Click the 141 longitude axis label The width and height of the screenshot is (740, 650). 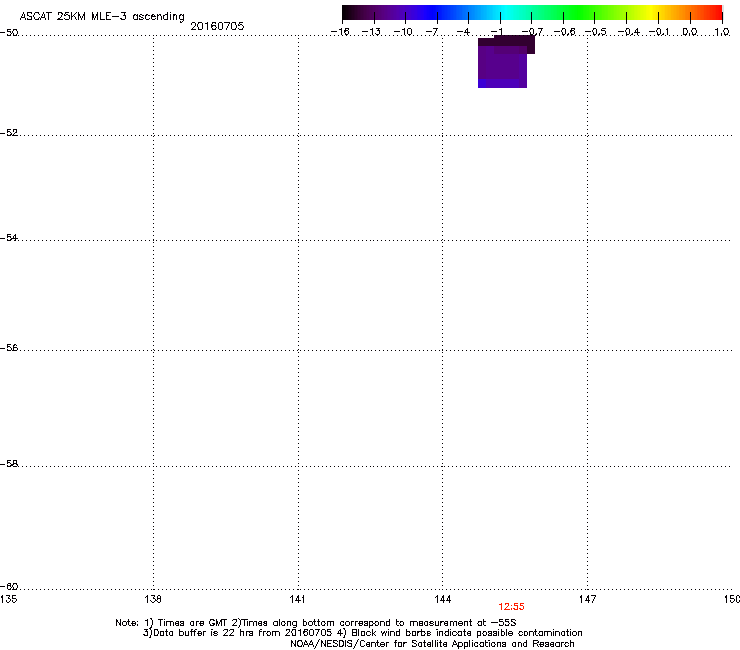point(297,599)
